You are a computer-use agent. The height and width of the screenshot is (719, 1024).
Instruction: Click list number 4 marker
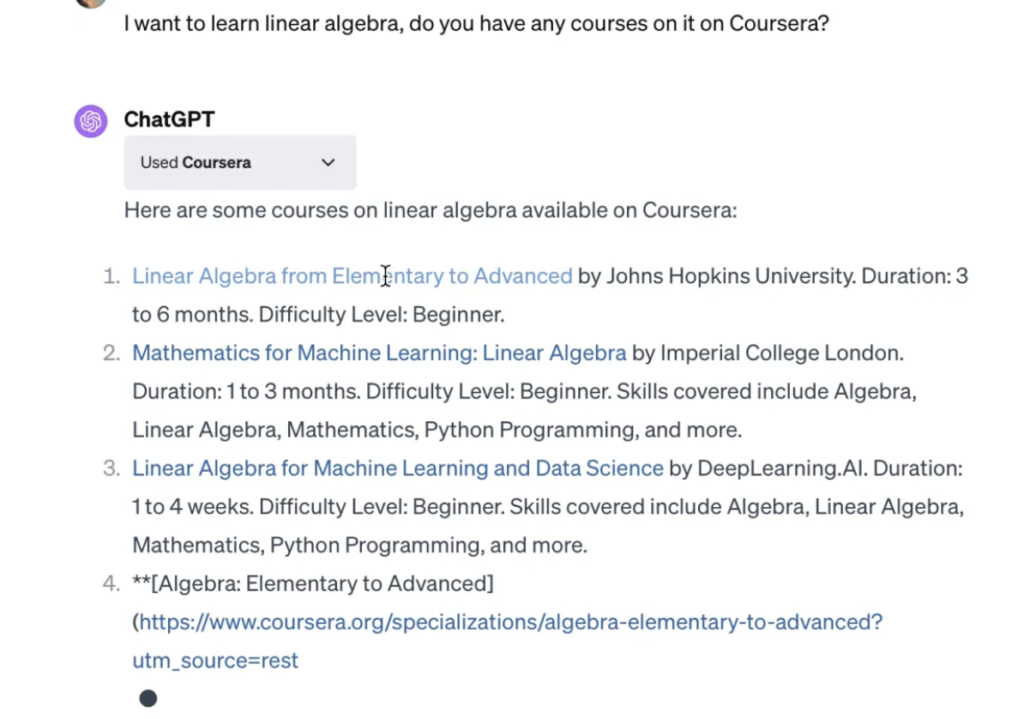coord(112,584)
